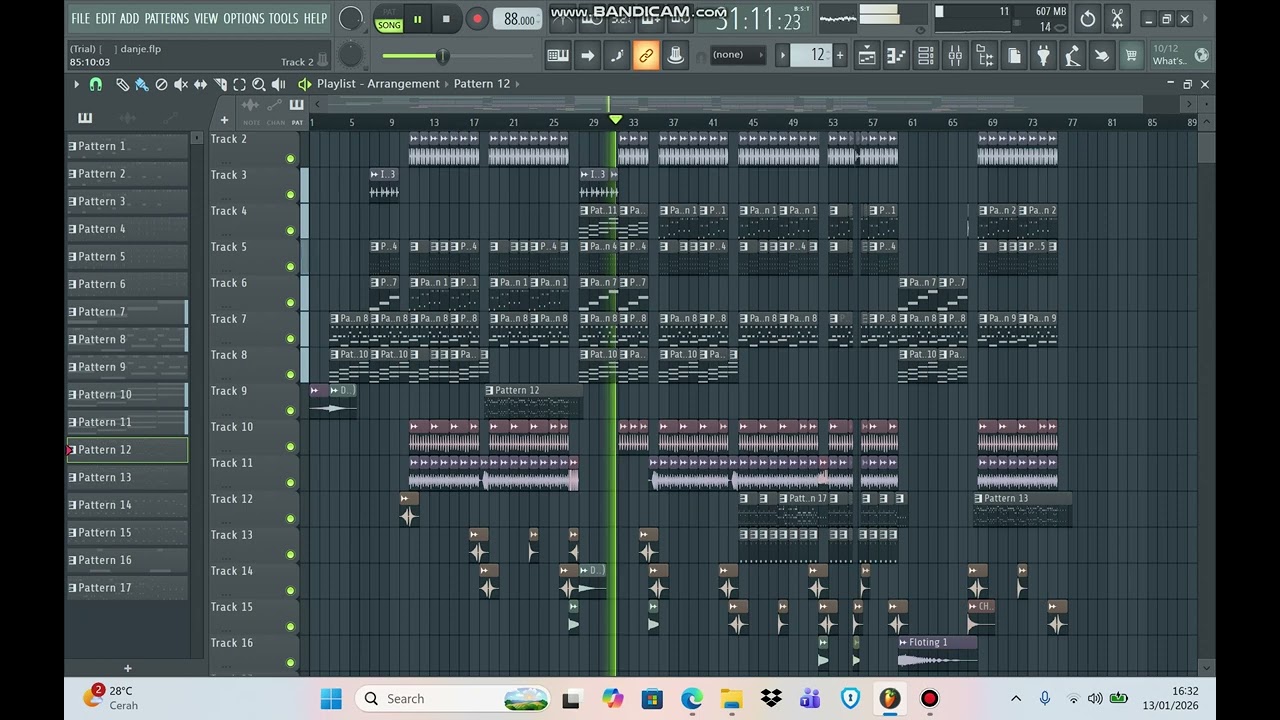
Task: Open the Browser view icon
Action: [984, 56]
